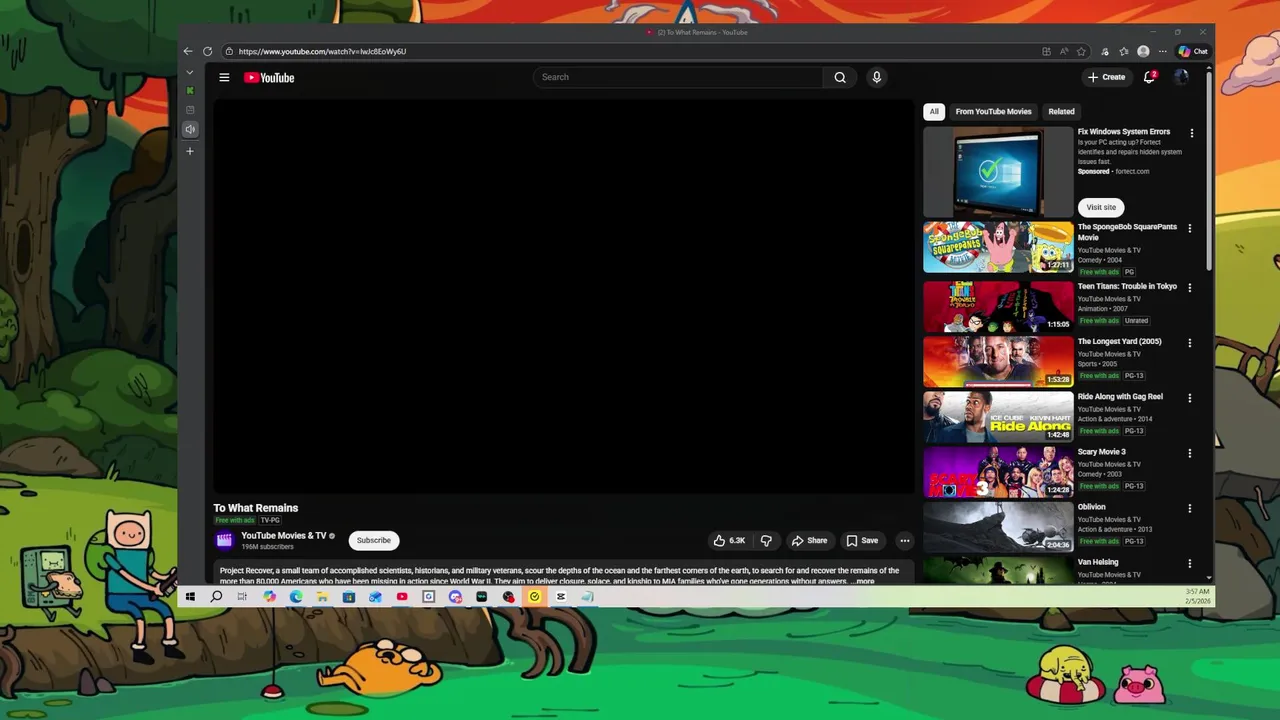Subscribe to YouTube Movies & TV
Viewport: 1280px width, 720px height.
pyautogui.click(x=374, y=540)
